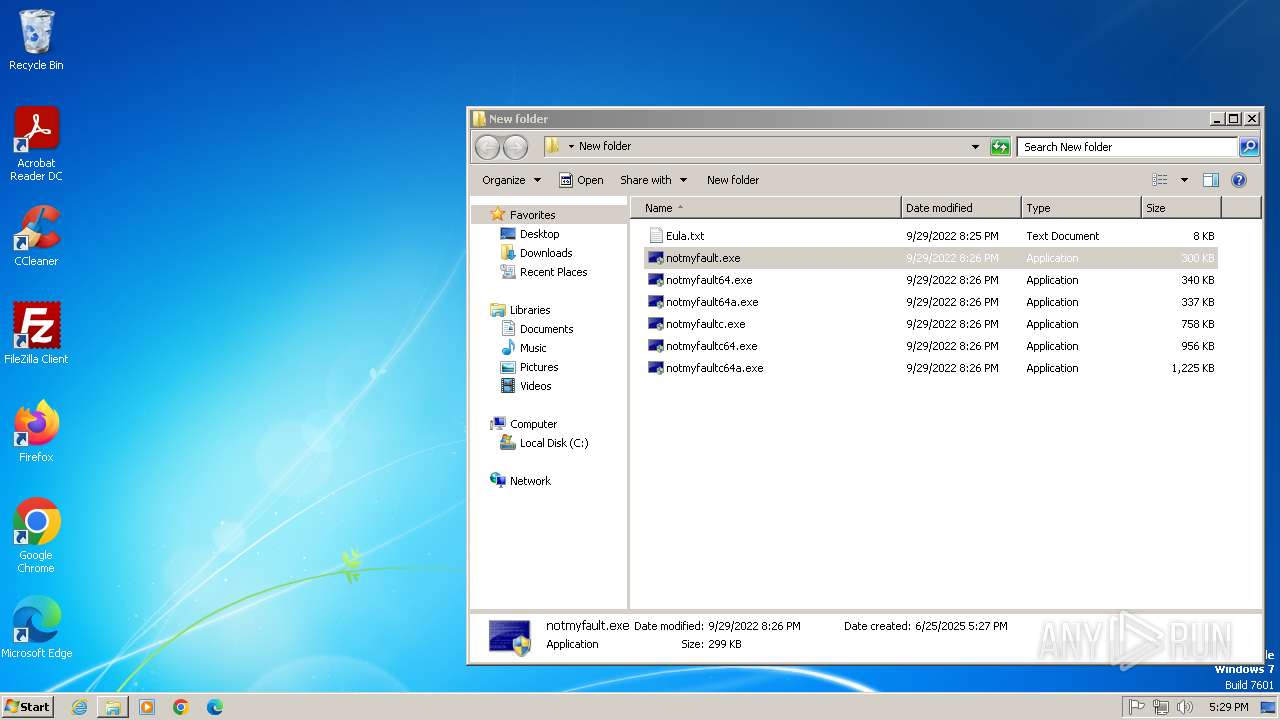
Task: Select notmyfaultc.exe file
Action: pos(705,324)
